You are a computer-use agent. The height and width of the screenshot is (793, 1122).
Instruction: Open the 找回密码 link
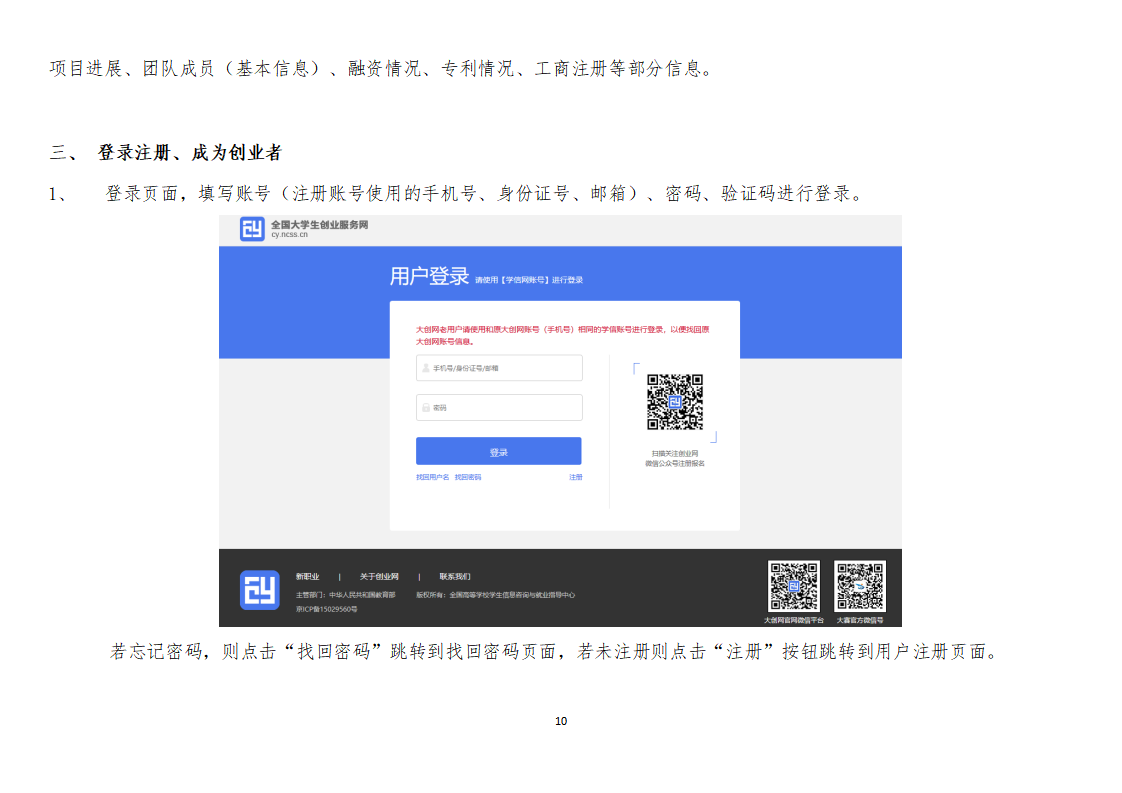point(468,478)
